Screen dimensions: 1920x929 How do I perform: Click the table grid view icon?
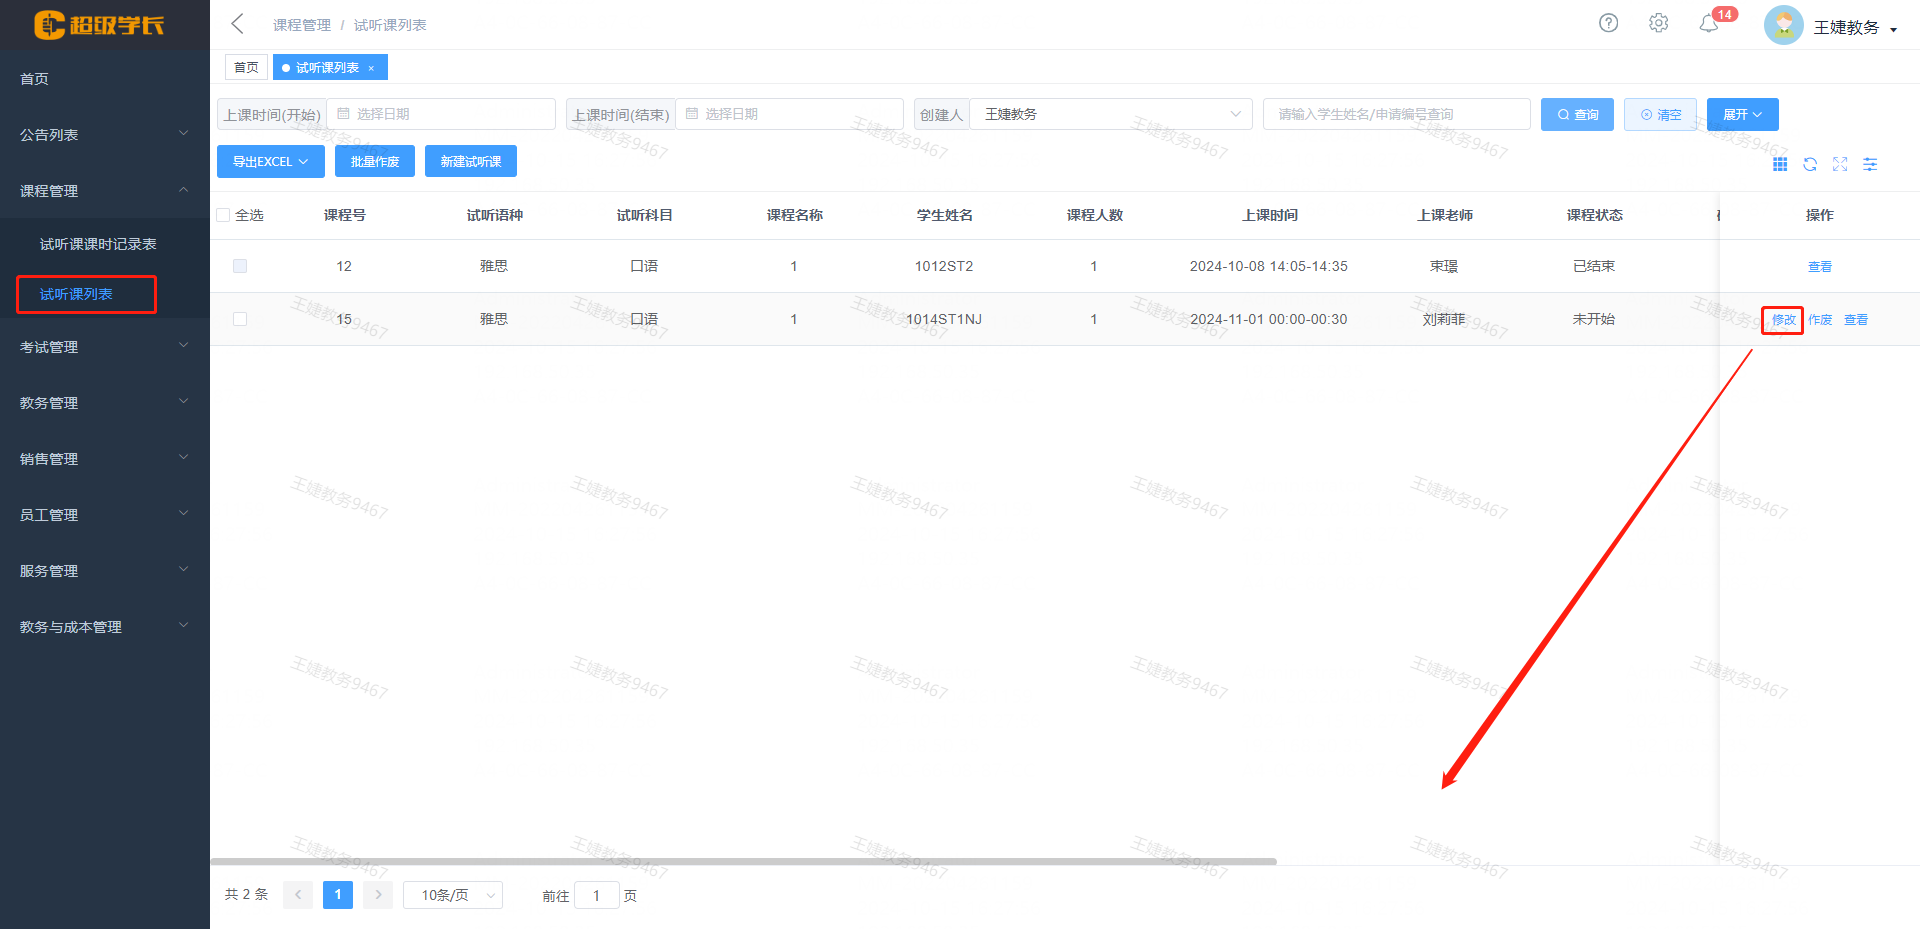[1780, 164]
